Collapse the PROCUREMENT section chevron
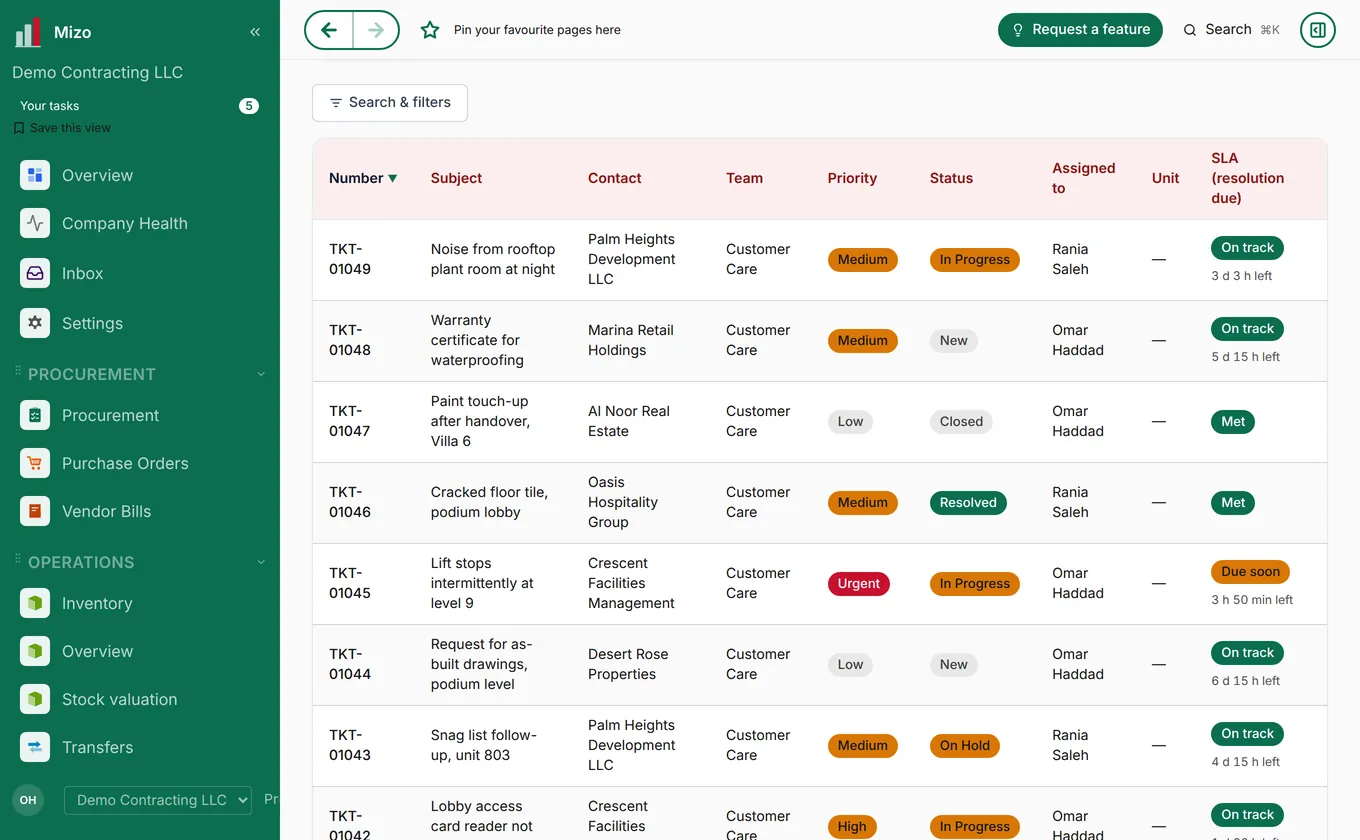 point(261,374)
